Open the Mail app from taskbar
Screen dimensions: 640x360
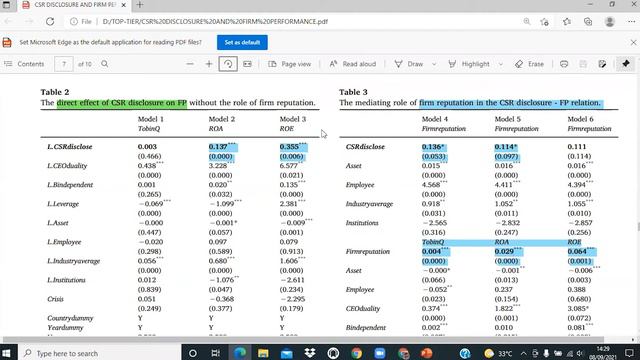(287, 353)
